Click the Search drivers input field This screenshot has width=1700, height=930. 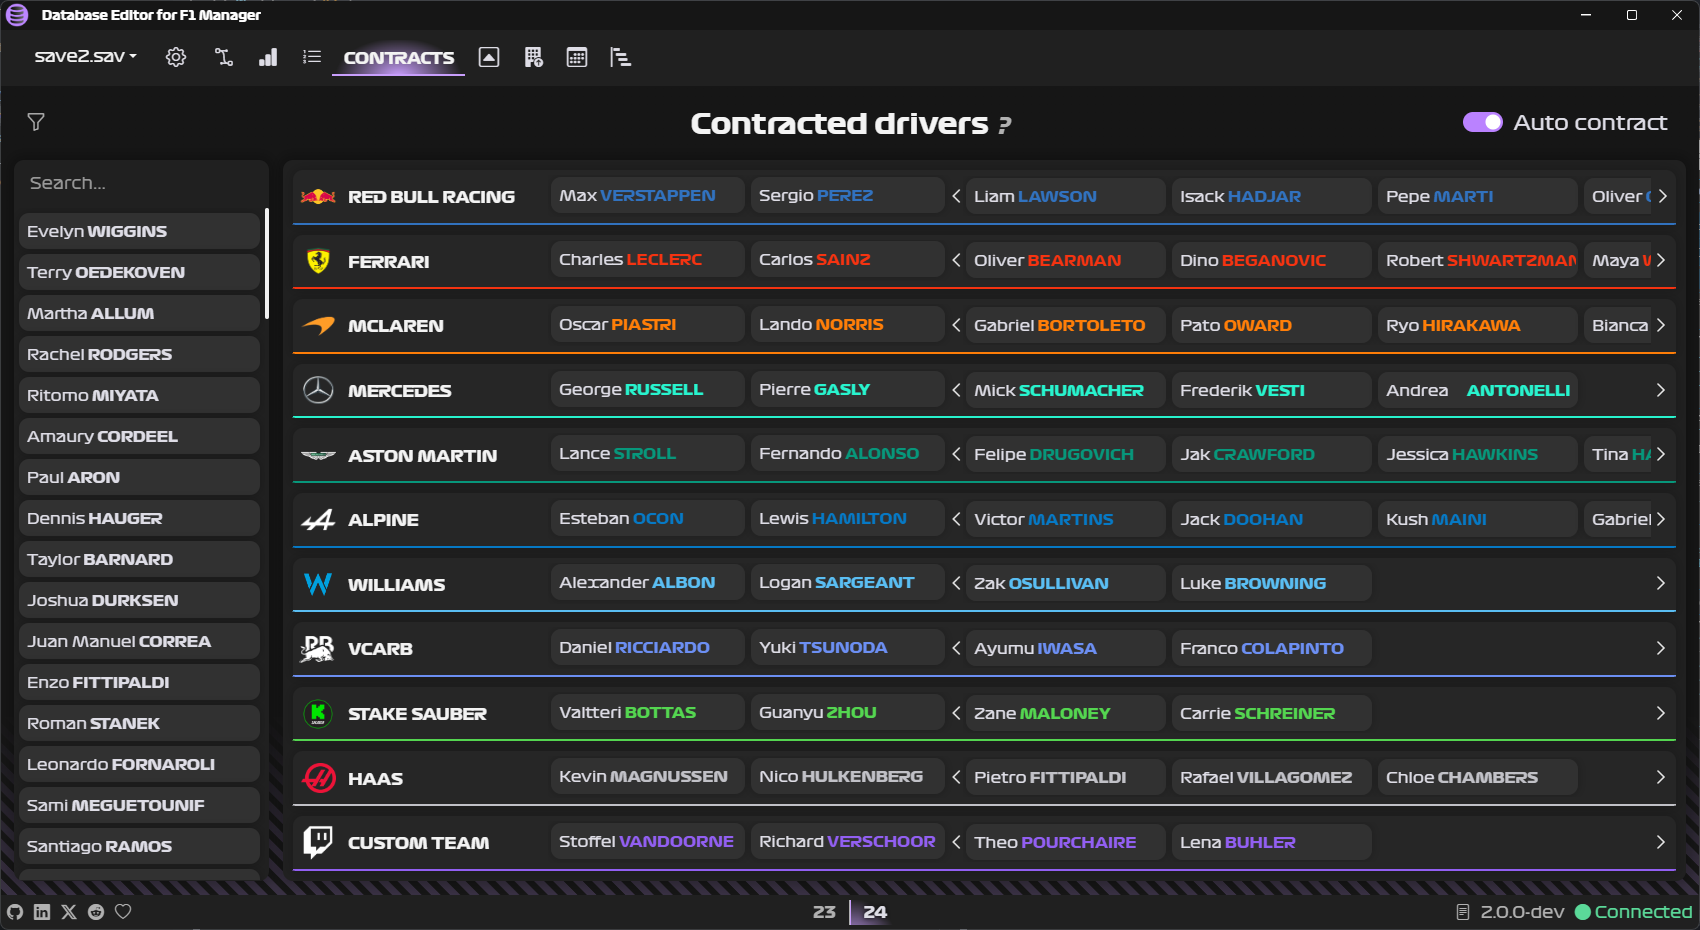pyautogui.click(x=140, y=183)
